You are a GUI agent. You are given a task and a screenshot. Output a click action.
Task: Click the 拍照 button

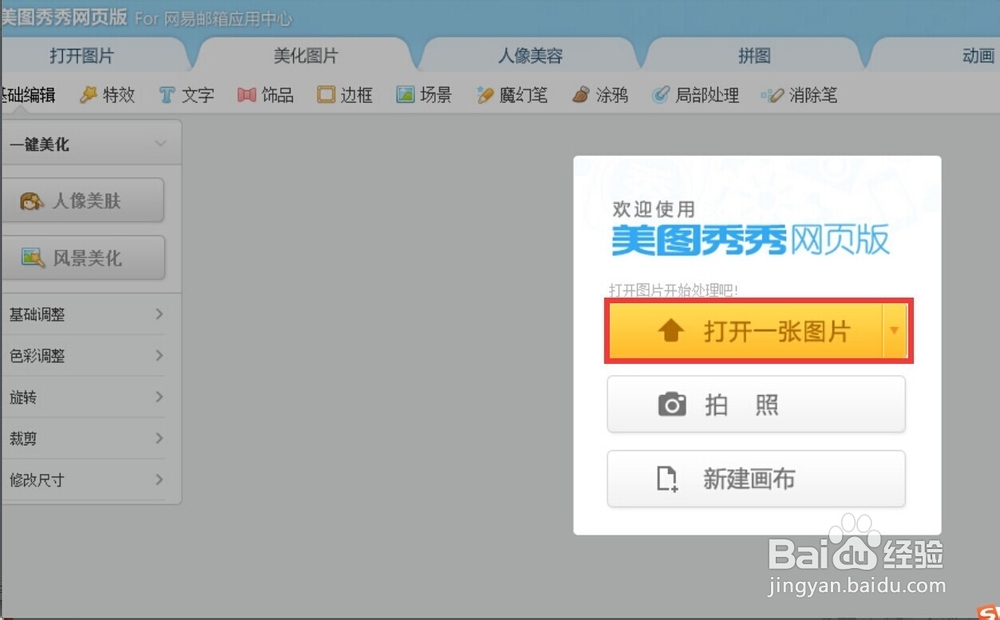click(x=756, y=404)
